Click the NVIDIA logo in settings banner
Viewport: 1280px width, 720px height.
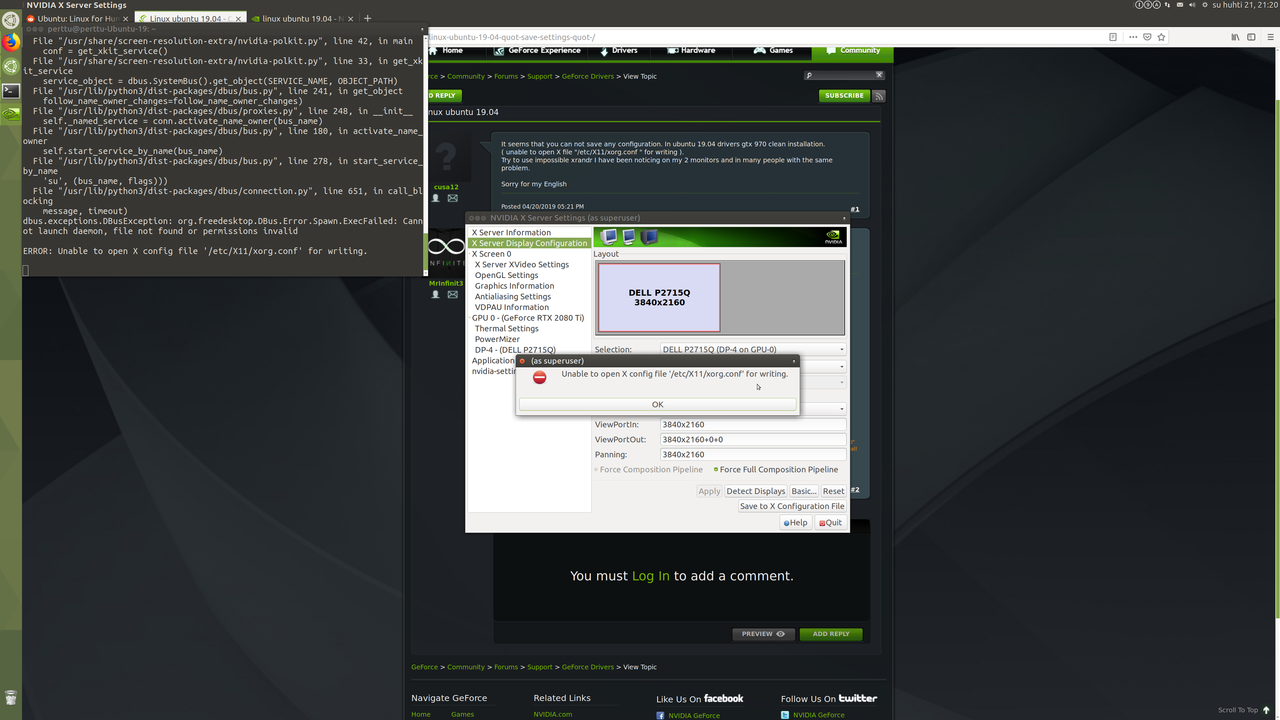[x=833, y=237]
